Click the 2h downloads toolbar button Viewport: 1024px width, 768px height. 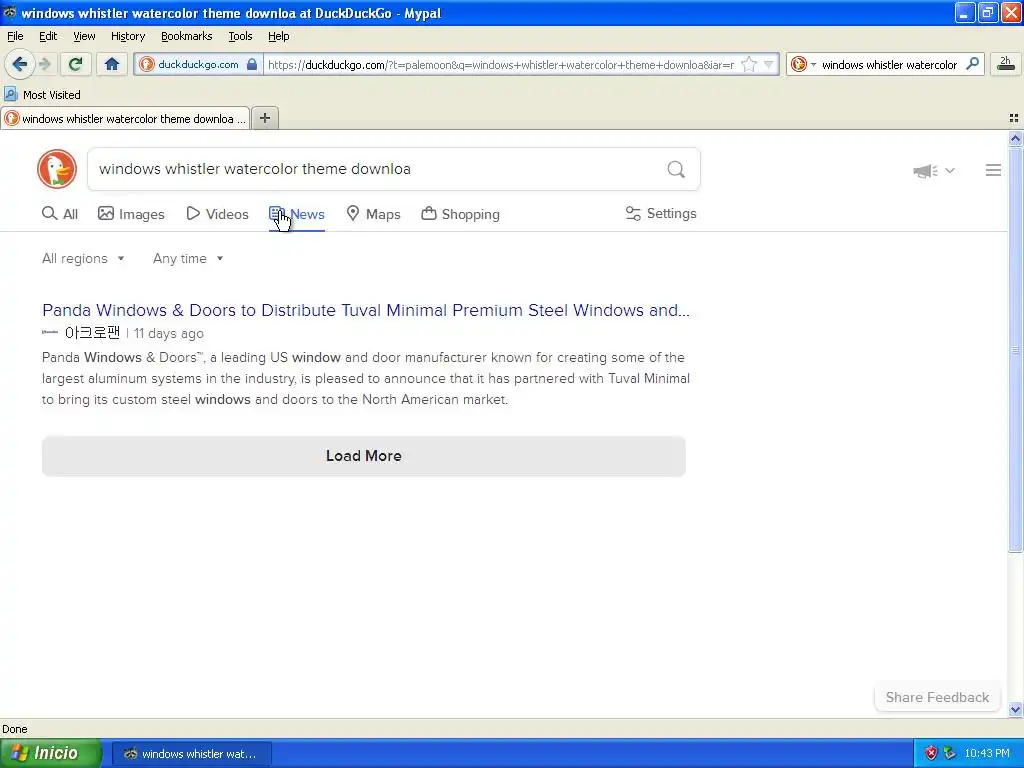(x=1006, y=64)
